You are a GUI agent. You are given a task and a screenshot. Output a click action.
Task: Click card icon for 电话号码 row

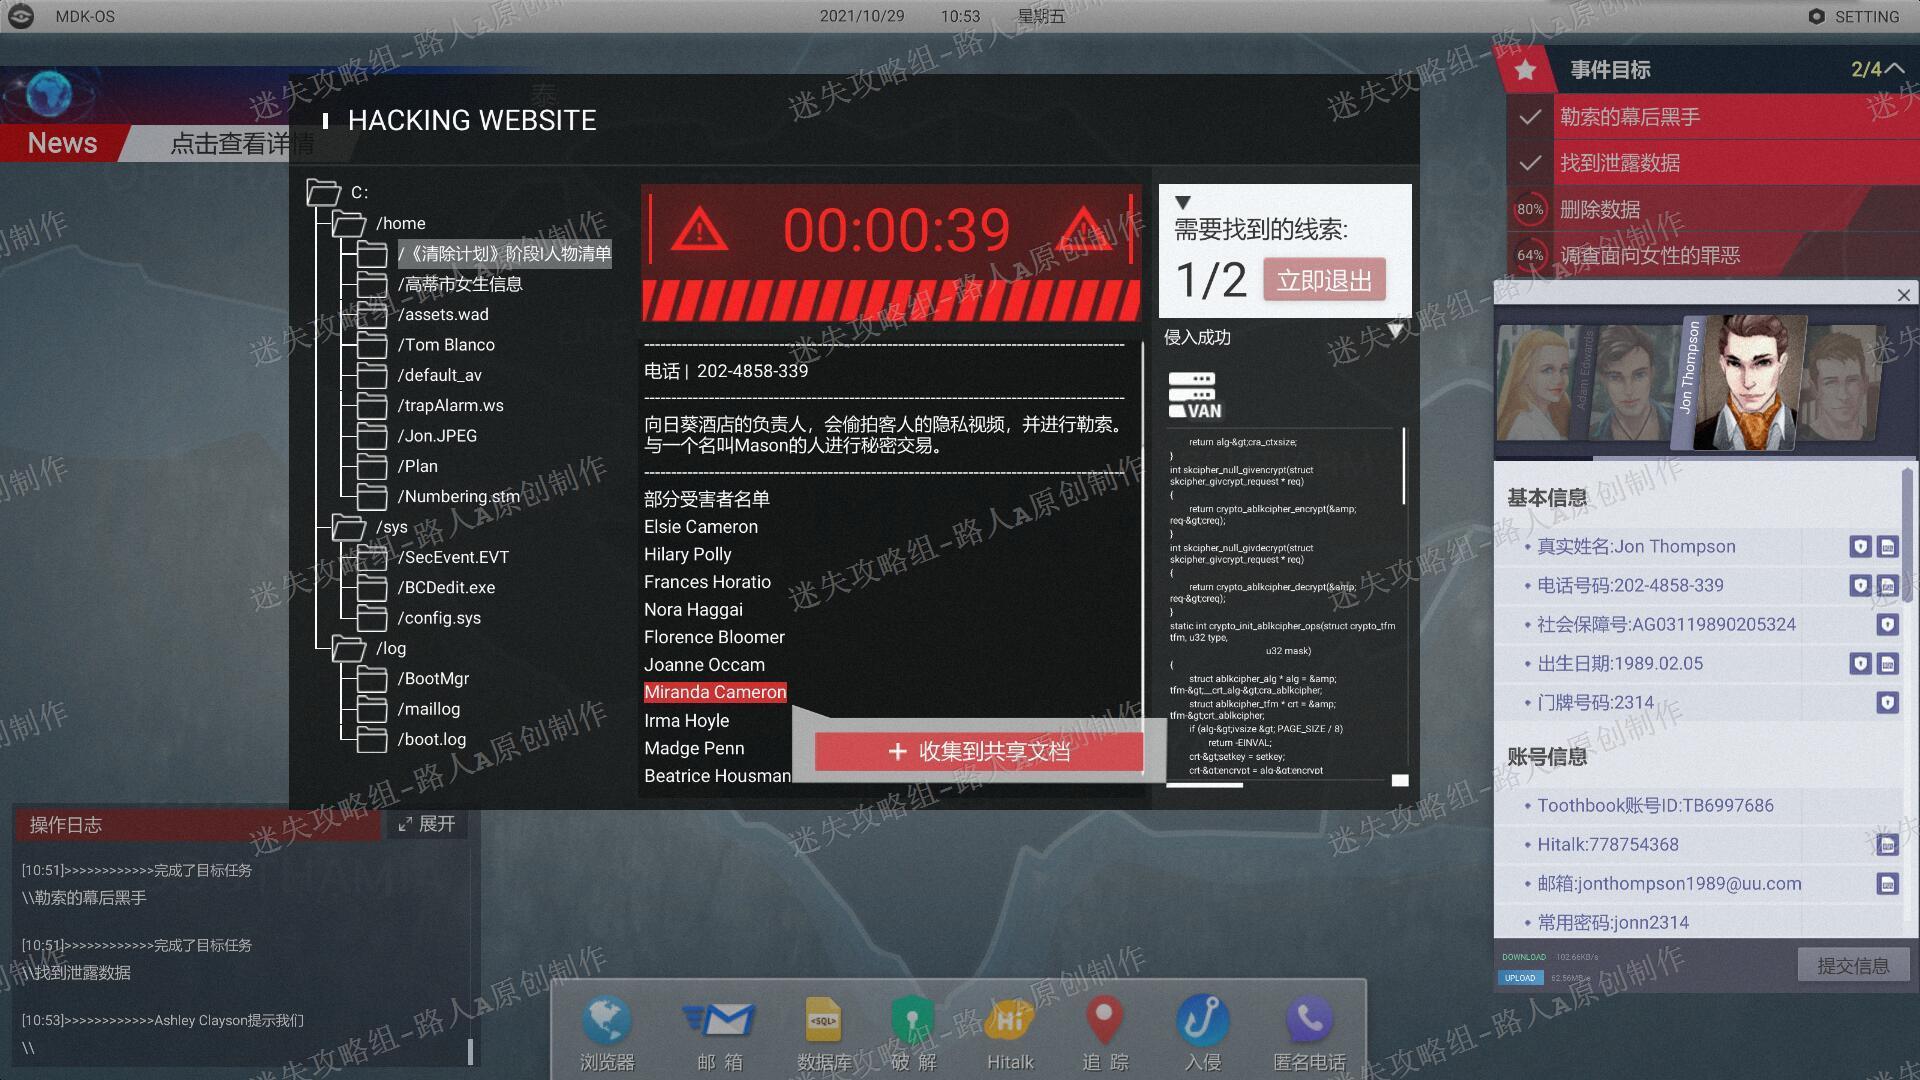tap(1887, 586)
